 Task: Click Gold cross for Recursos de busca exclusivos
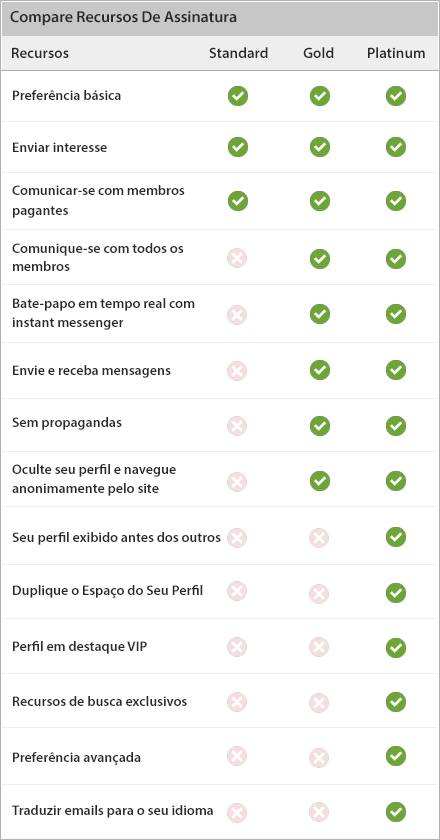[x=319, y=702]
